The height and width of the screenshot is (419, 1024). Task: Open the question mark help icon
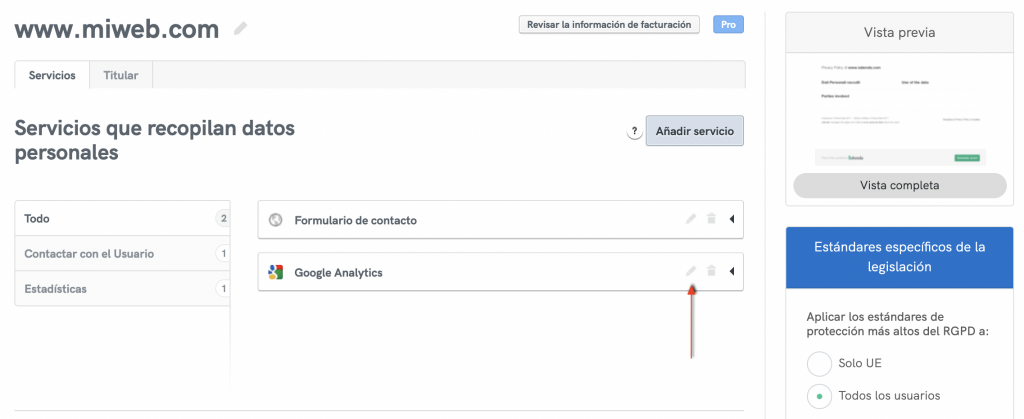(633, 132)
